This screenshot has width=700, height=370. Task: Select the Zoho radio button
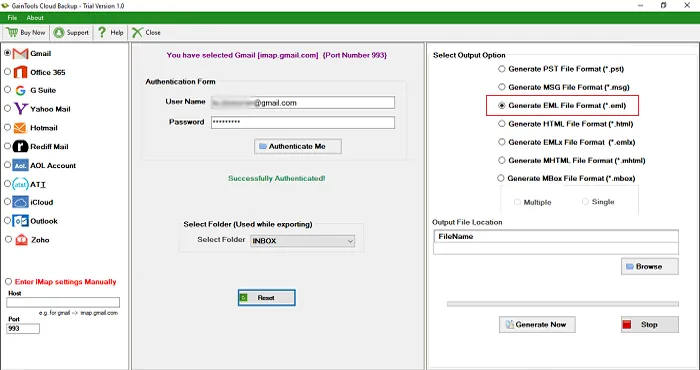point(8,239)
